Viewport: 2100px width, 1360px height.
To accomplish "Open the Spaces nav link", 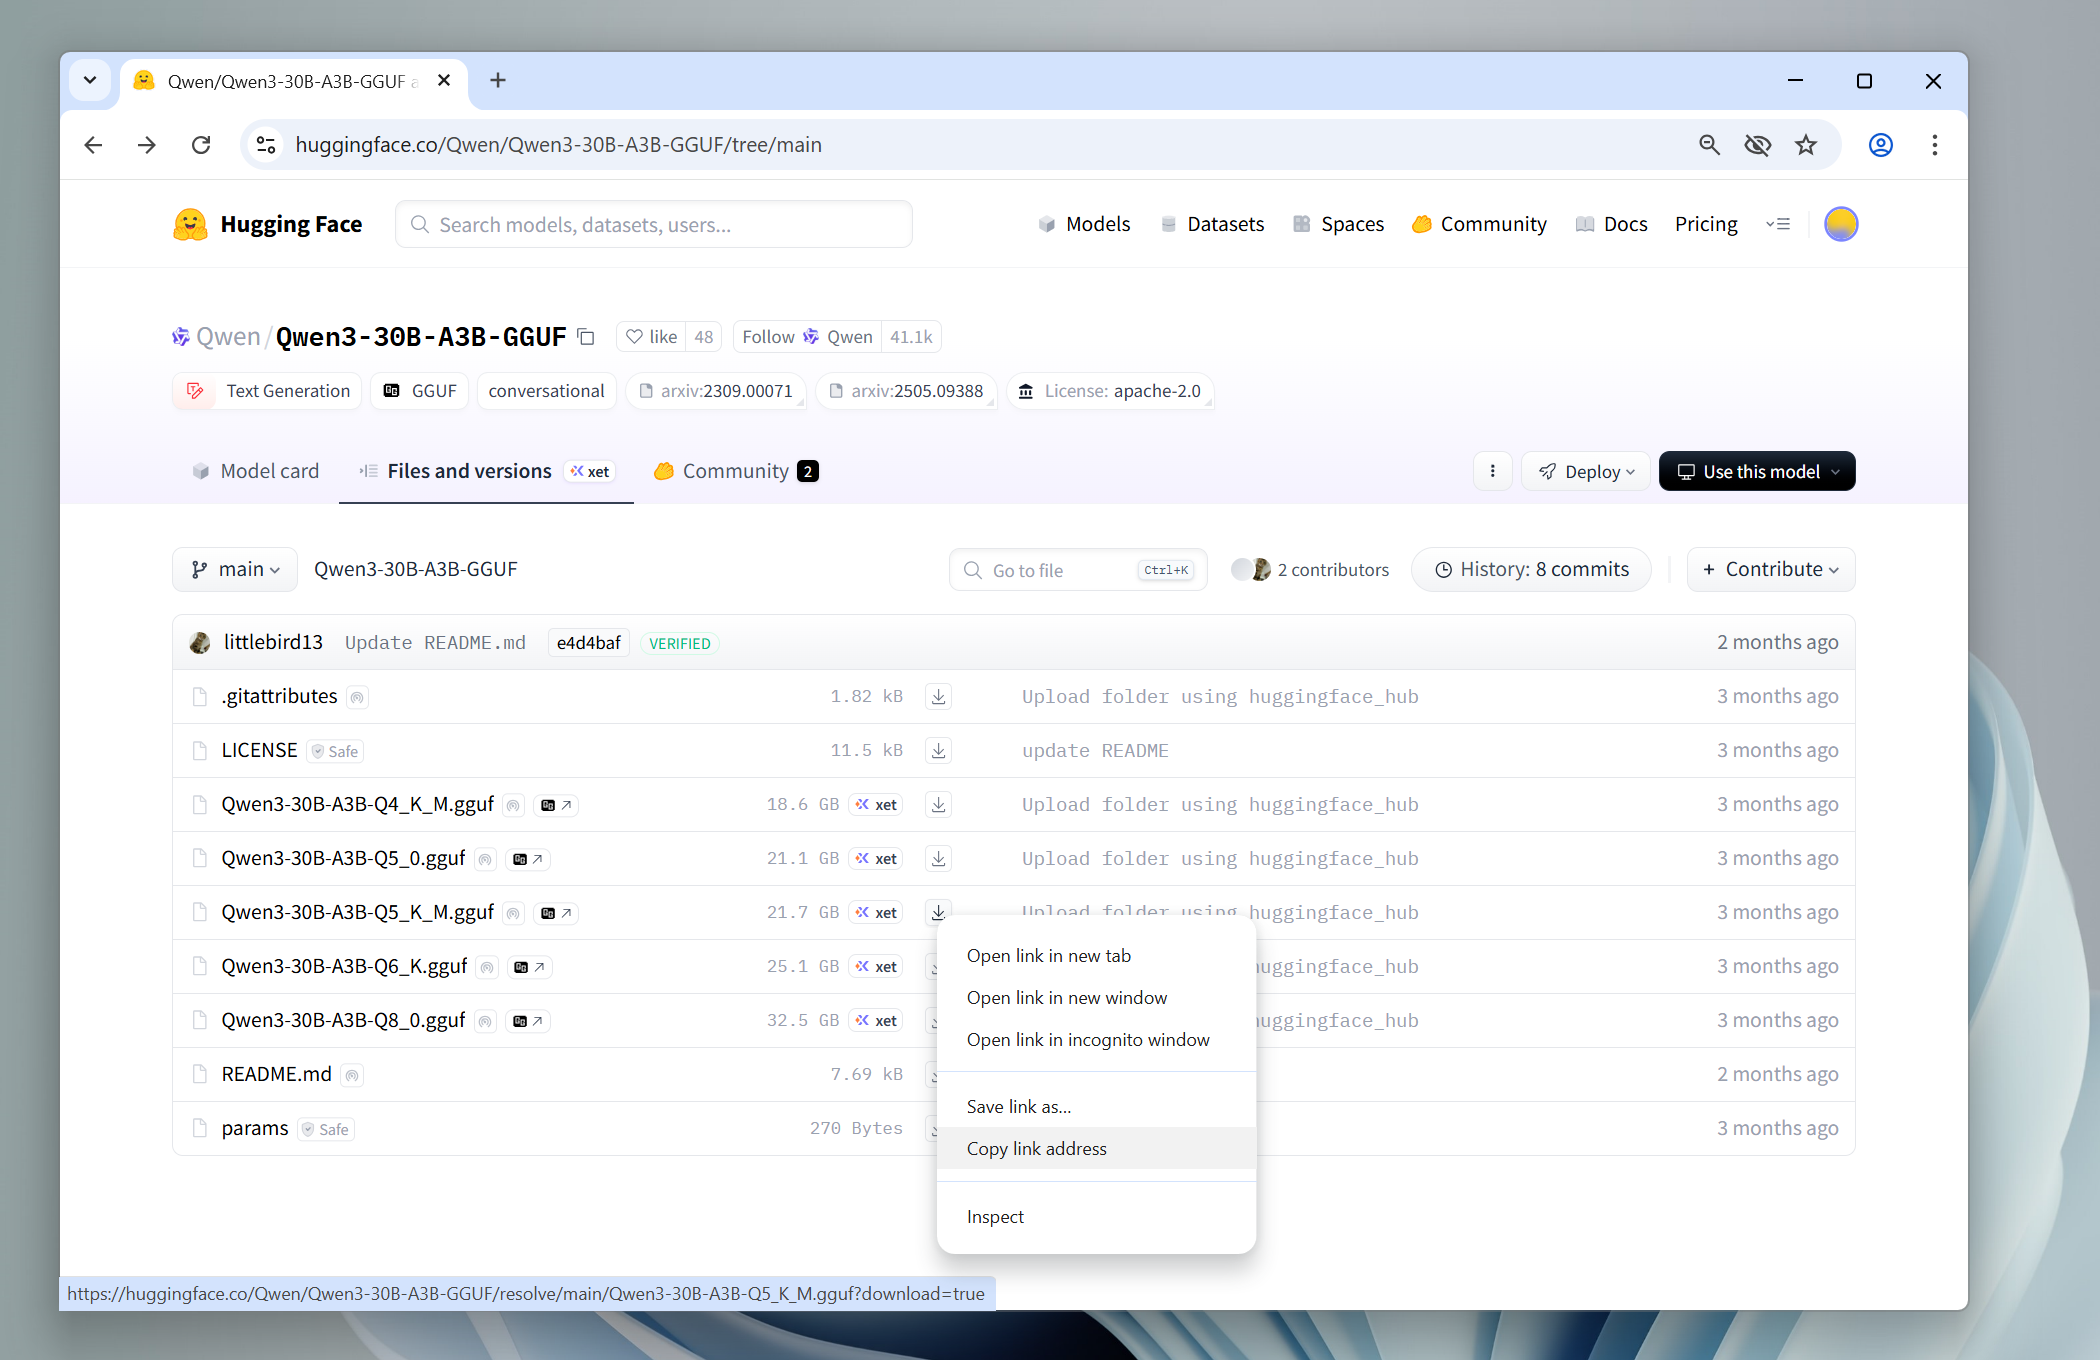I will pyautogui.click(x=1339, y=224).
